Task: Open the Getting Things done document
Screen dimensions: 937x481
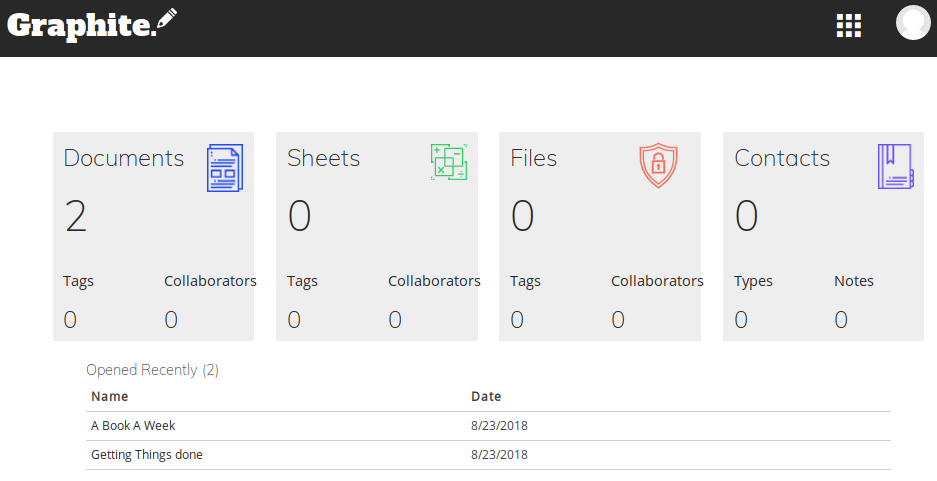Action: (146, 455)
